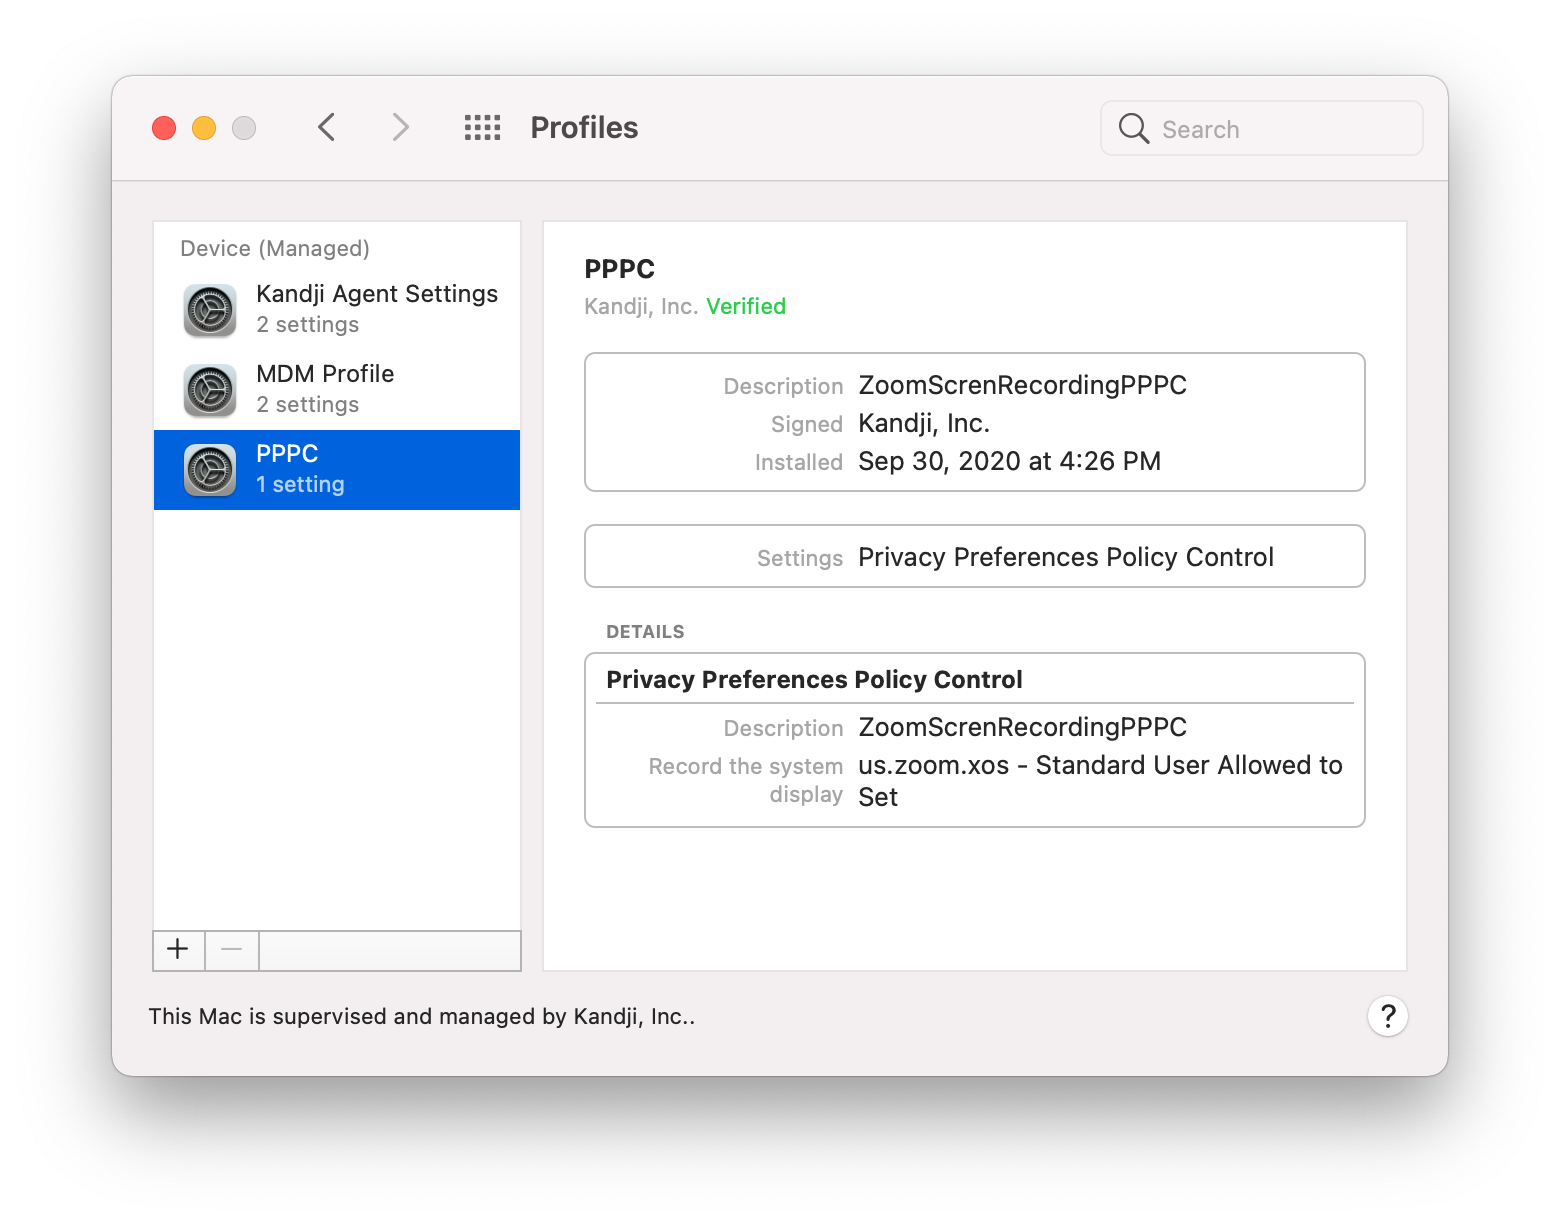Viewport: 1560px width, 1224px height.
Task: Click the ZoomScrenRecordingPPPC description text
Action: pyautogui.click(x=1022, y=385)
